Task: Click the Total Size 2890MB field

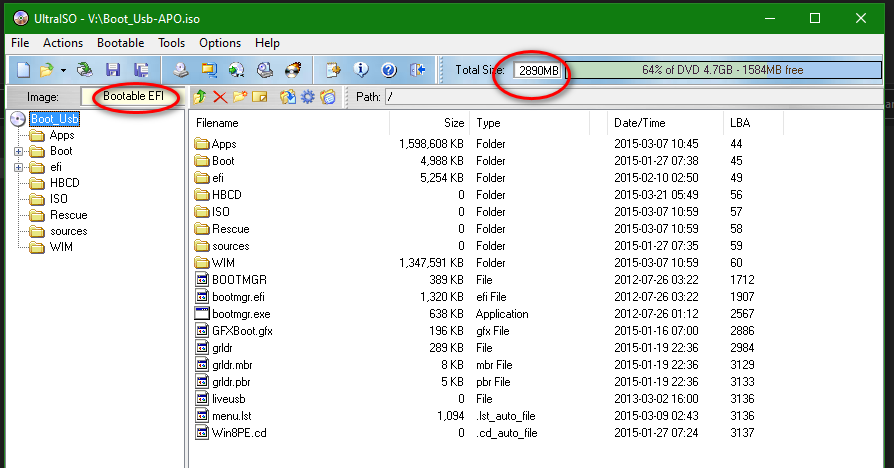Action: [538, 70]
